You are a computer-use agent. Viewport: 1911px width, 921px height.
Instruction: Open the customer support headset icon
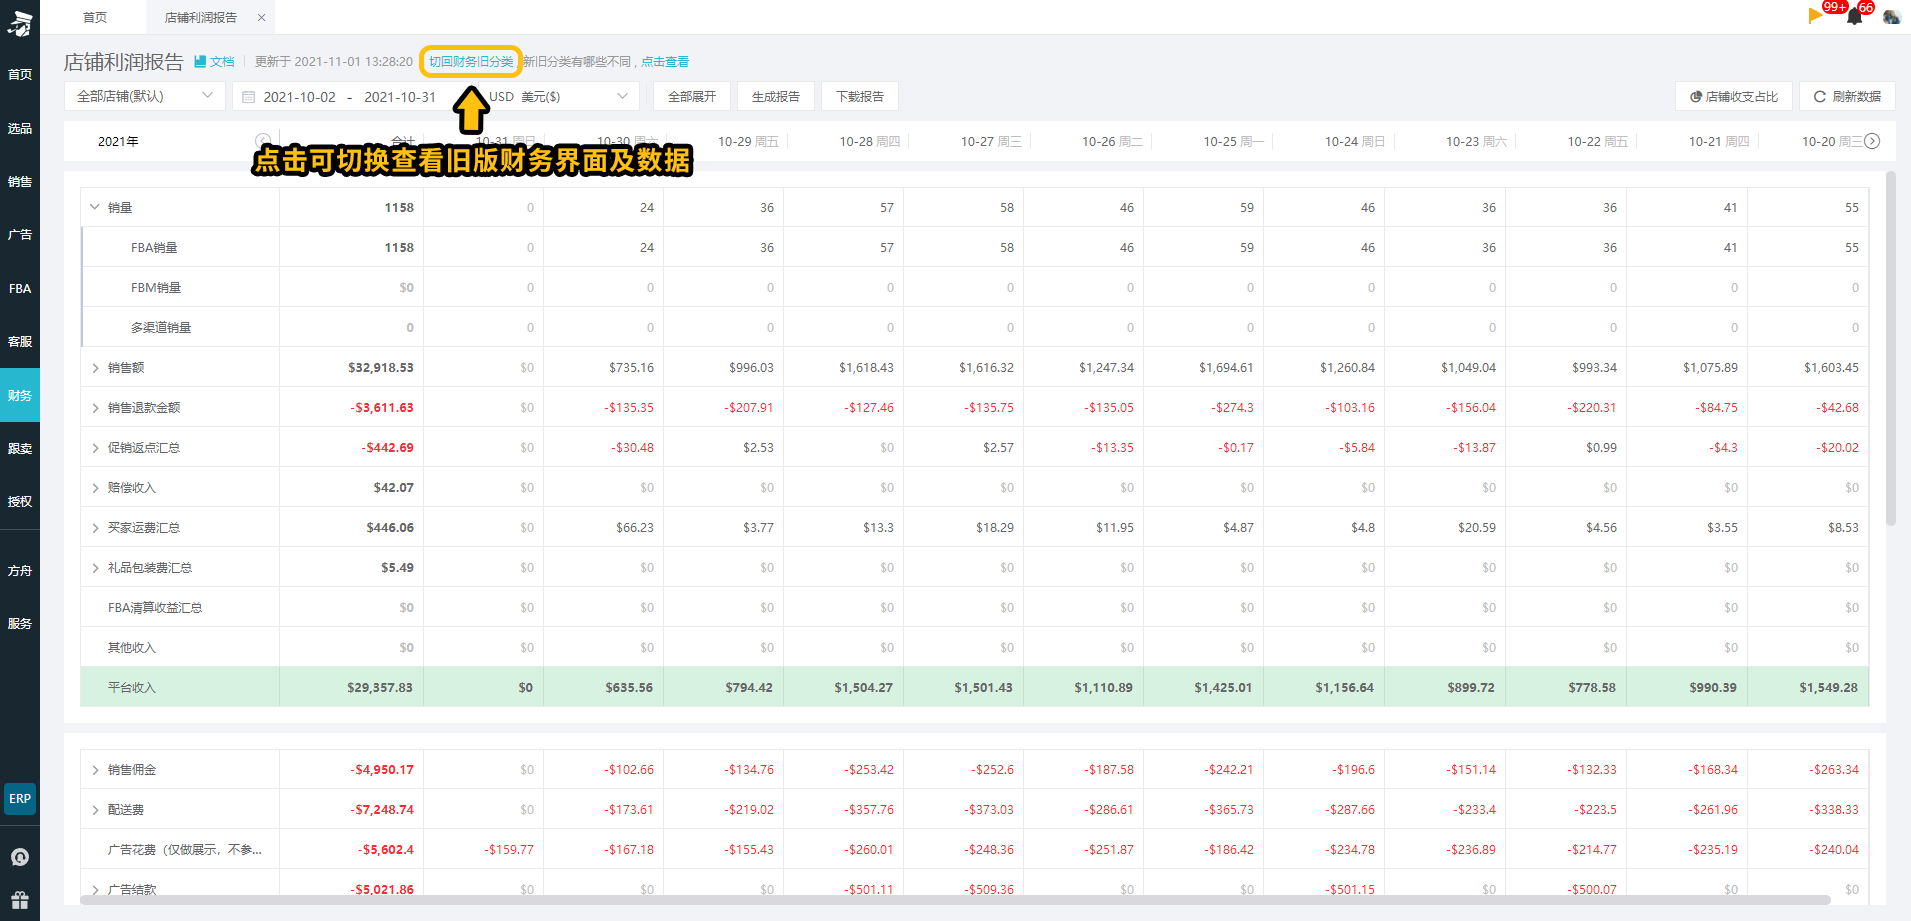pyautogui.click(x=20, y=857)
